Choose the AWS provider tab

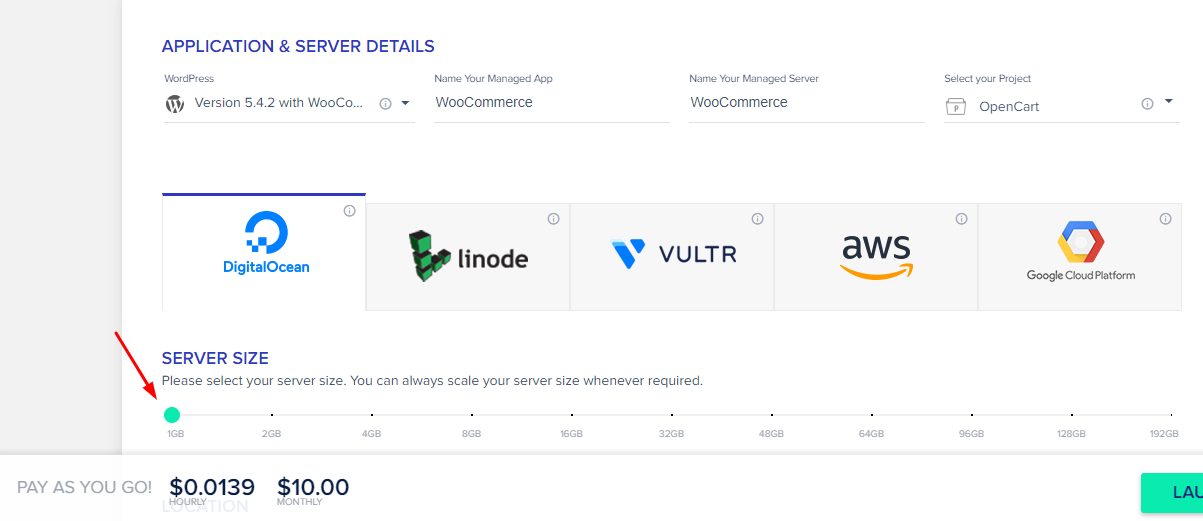[x=876, y=257]
